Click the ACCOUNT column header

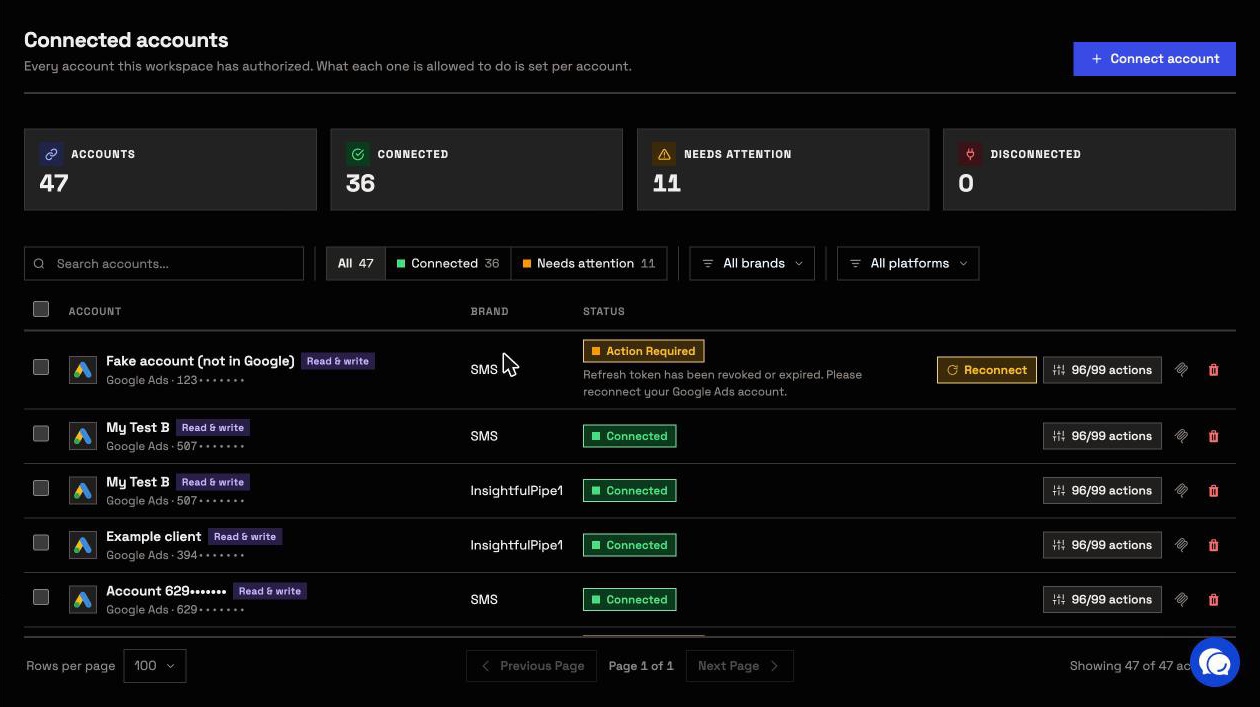click(95, 311)
